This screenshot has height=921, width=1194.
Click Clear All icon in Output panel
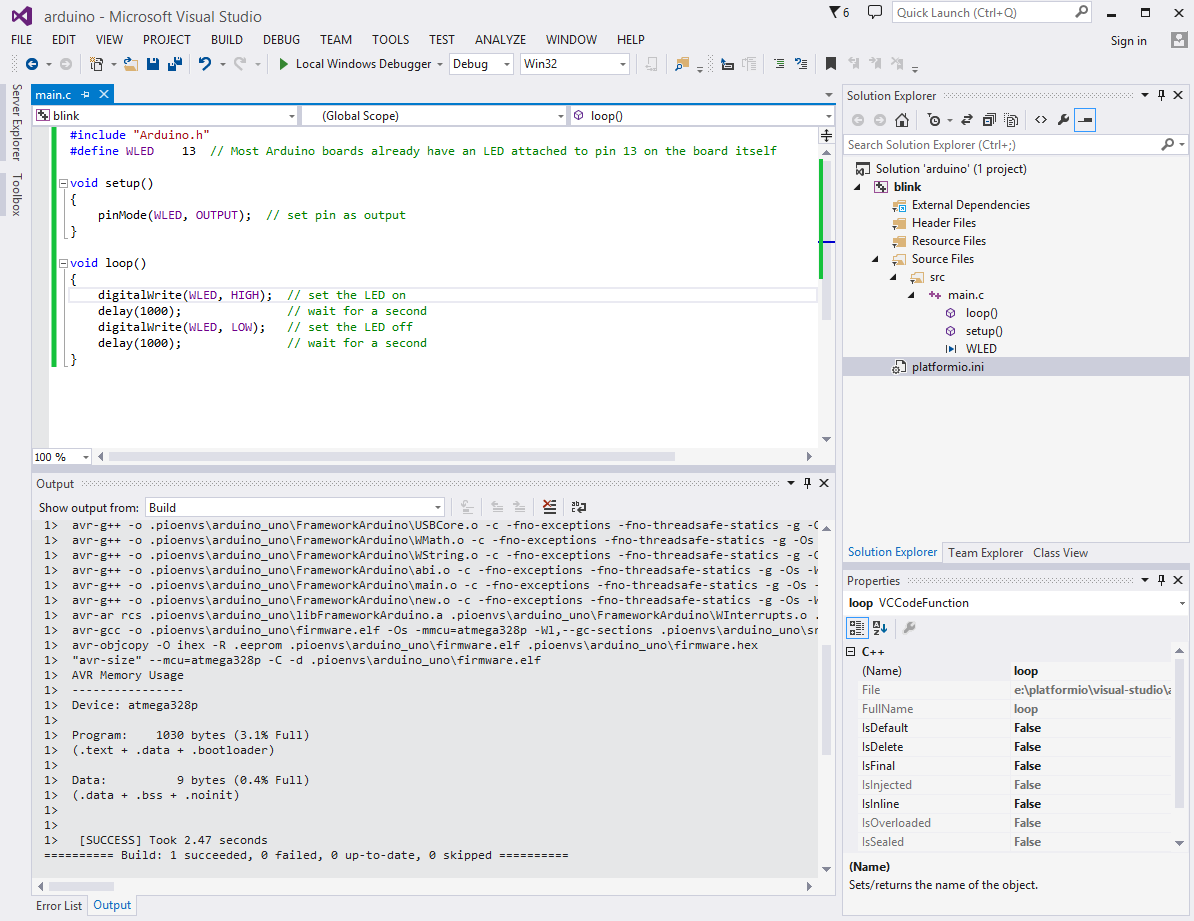tap(549, 507)
